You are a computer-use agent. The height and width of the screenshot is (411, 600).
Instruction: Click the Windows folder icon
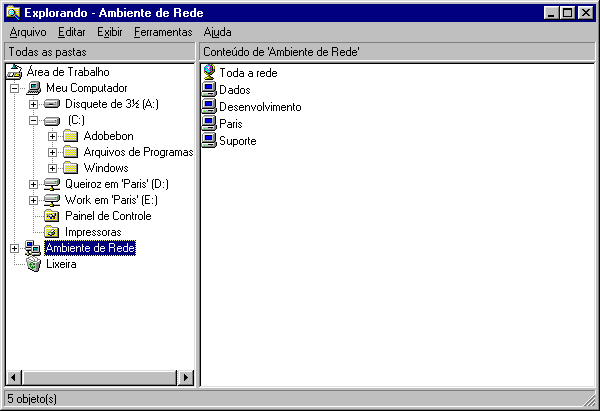71,168
